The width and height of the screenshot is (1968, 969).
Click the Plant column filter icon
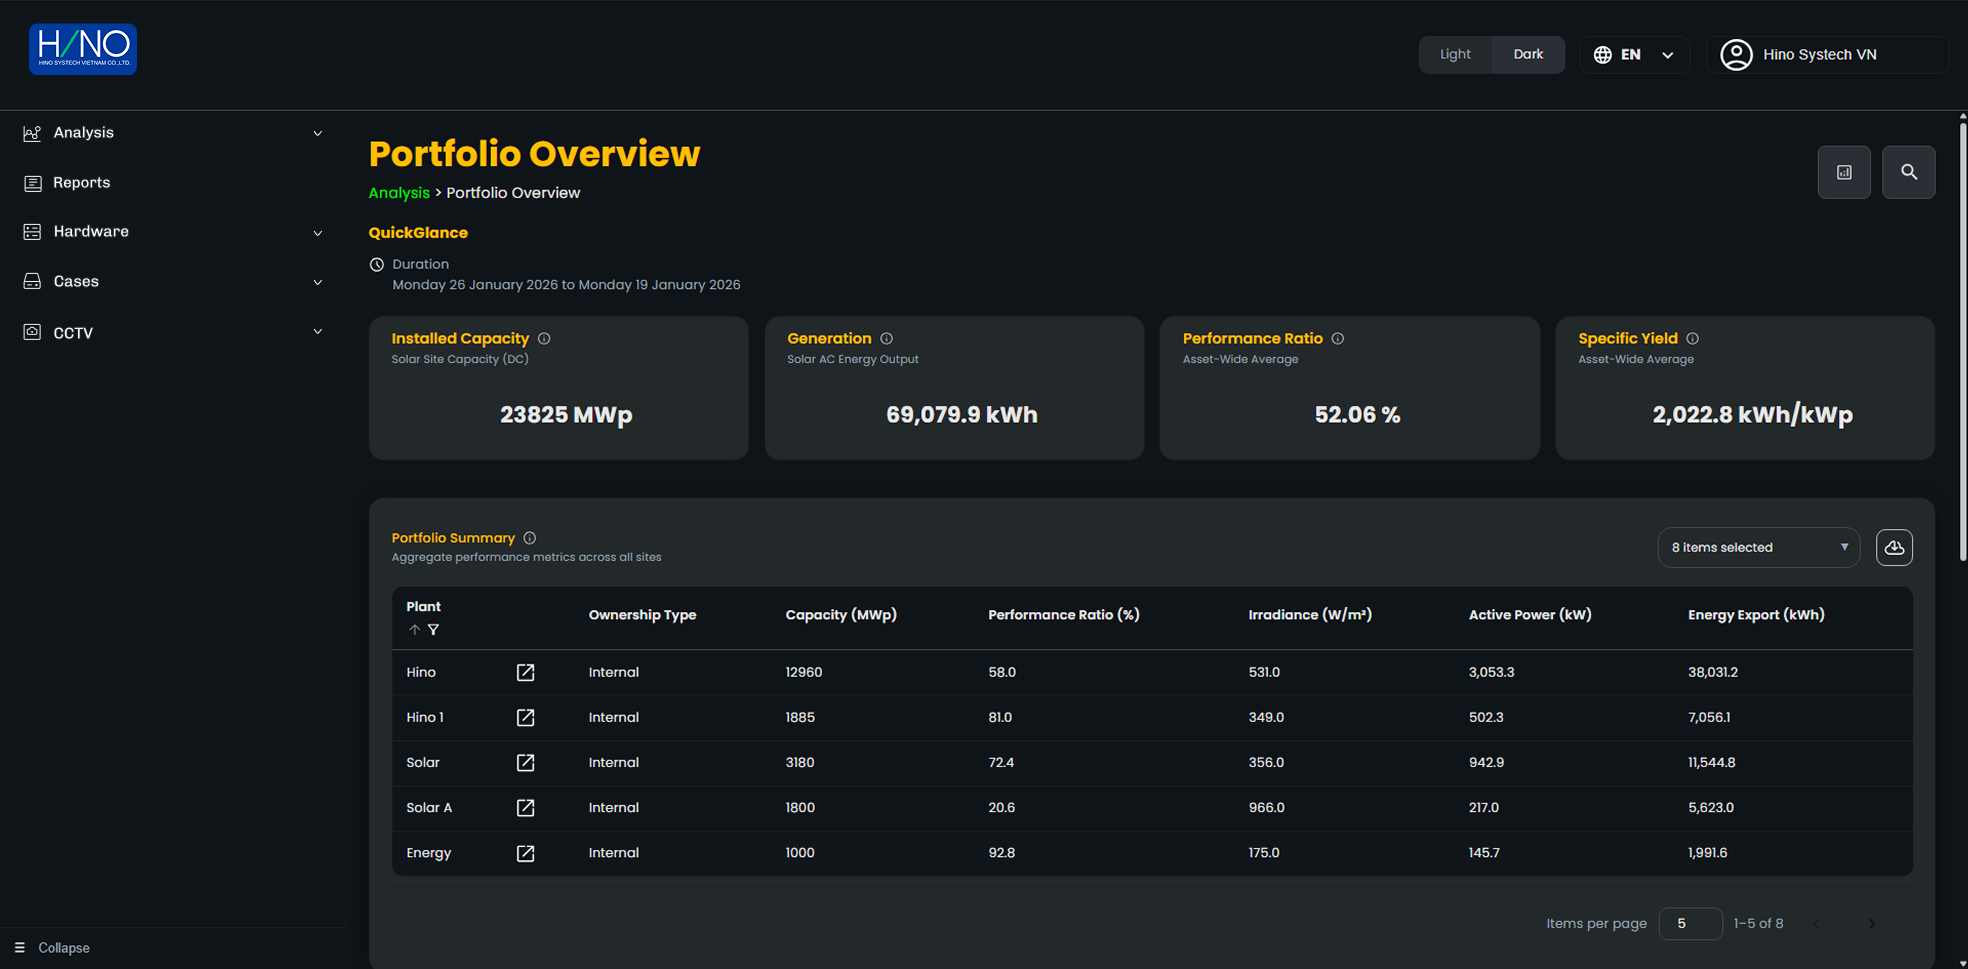coord(434,630)
